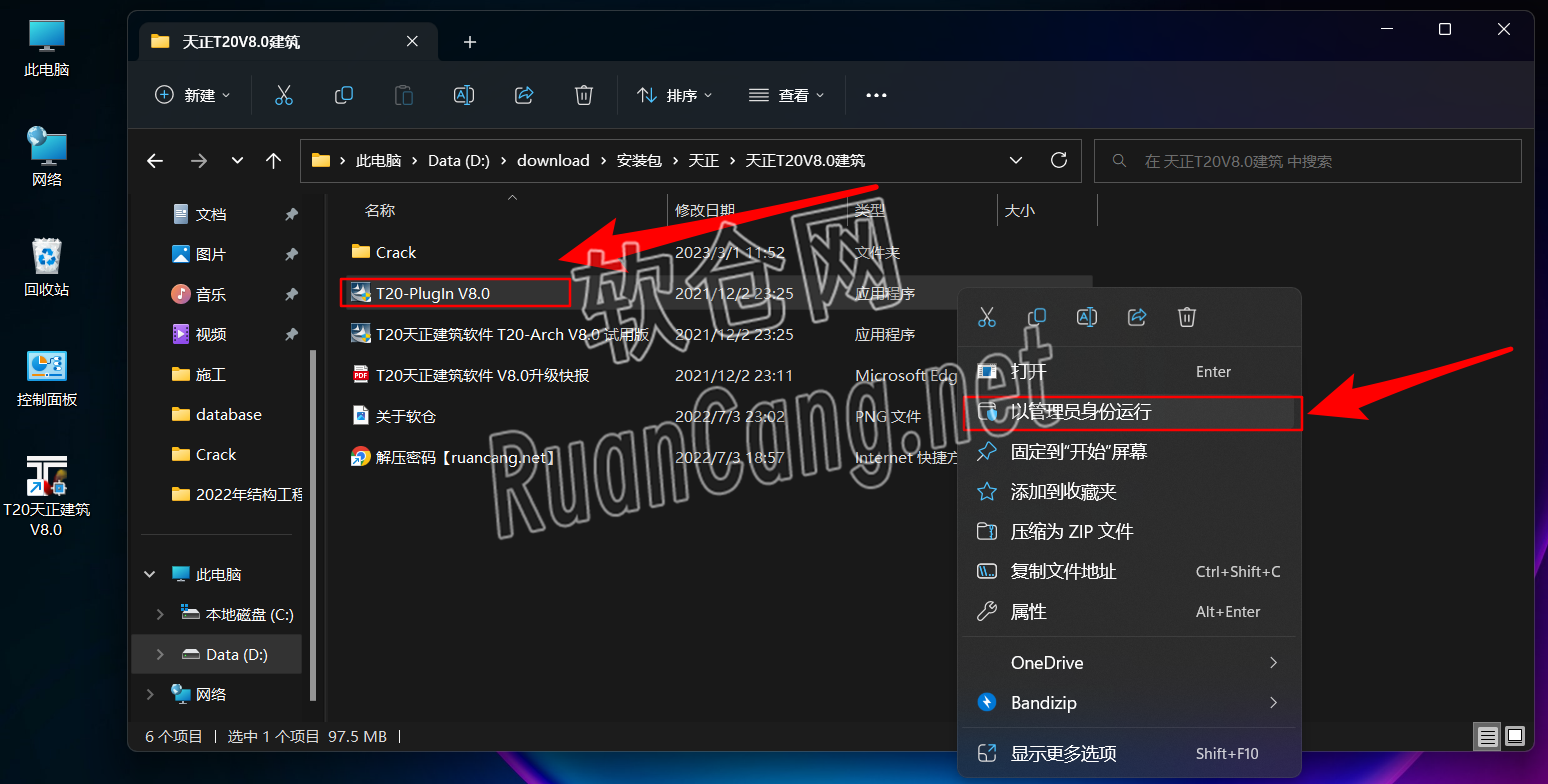Open the 查看 dropdown
The width and height of the screenshot is (1548, 784).
(x=789, y=95)
